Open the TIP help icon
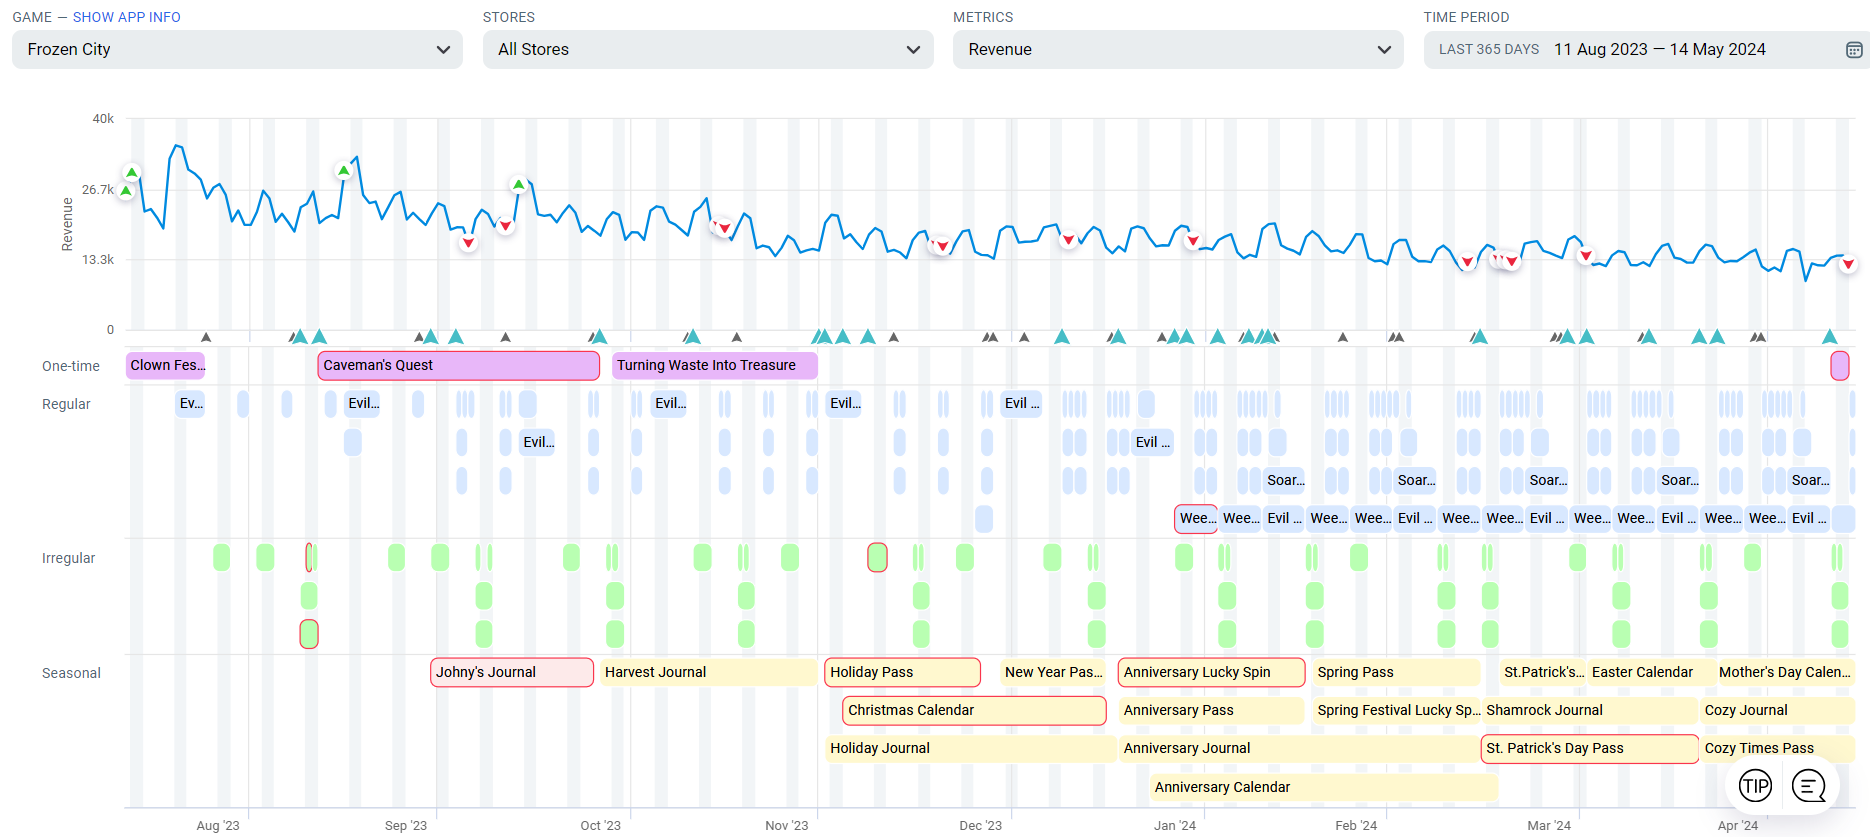Screen dimensions: 1870x837 1755,786
